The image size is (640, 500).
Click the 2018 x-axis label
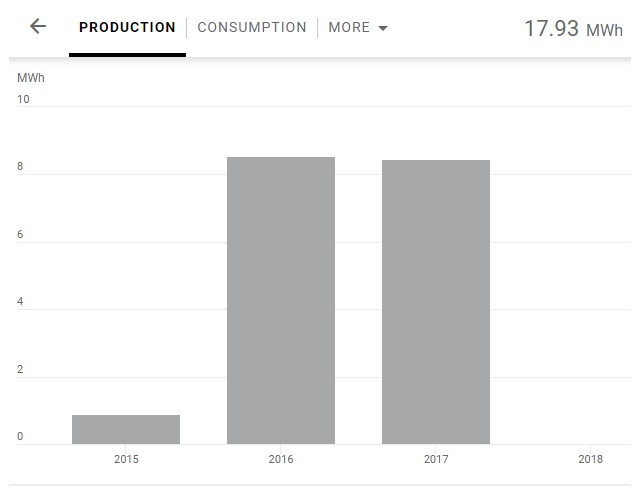tap(591, 460)
